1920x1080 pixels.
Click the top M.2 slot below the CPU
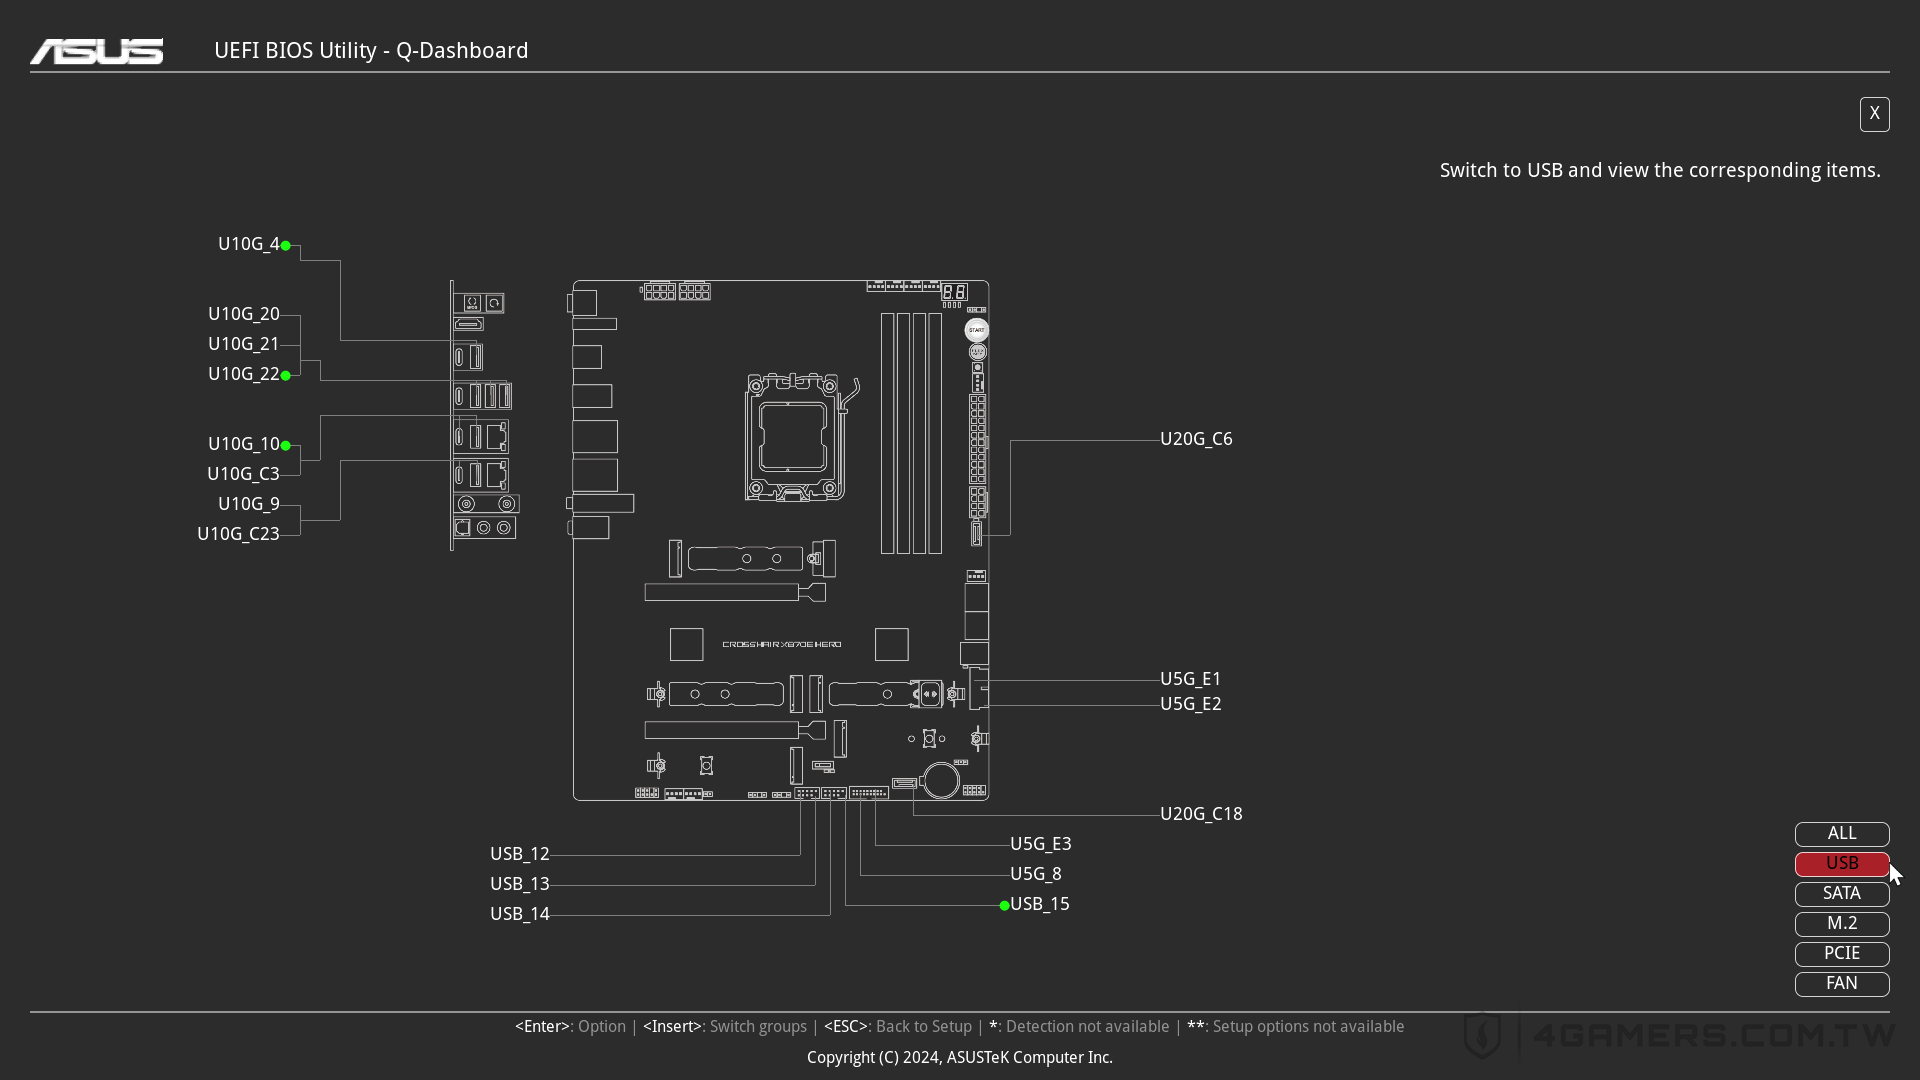pos(745,558)
